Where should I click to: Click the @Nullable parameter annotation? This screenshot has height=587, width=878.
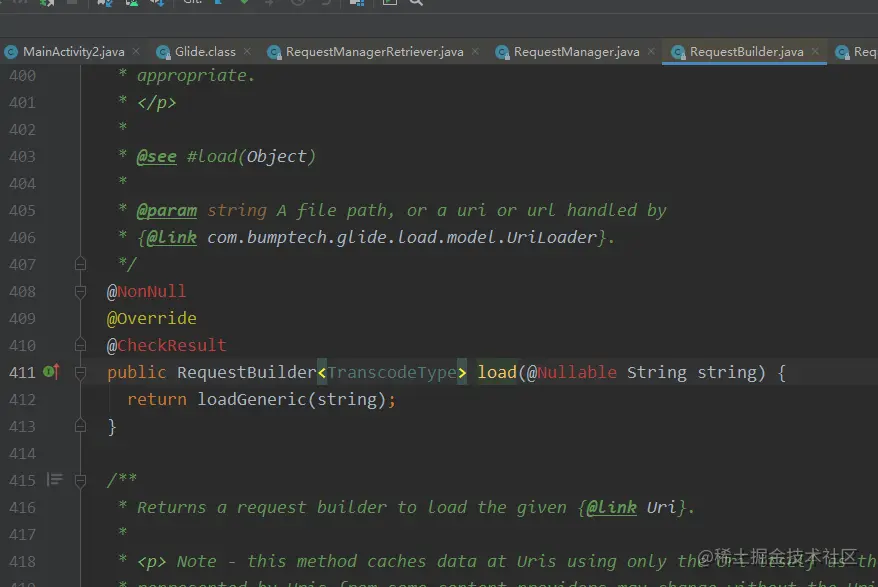(572, 372)
